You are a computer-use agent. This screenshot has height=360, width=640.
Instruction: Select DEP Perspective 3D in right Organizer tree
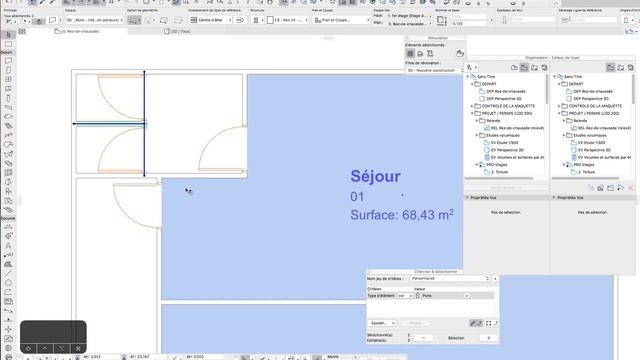[x=588, y=99]
